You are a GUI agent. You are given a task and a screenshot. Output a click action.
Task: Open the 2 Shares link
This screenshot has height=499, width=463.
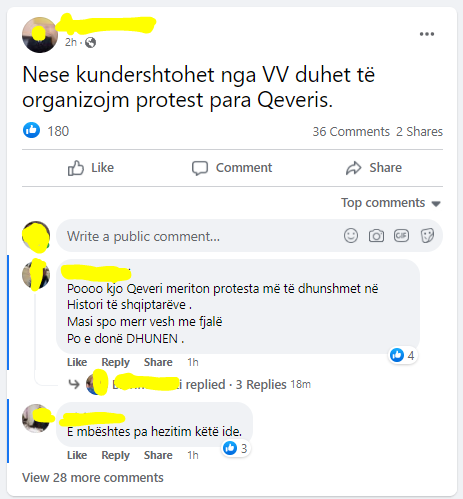coord(419,132)
